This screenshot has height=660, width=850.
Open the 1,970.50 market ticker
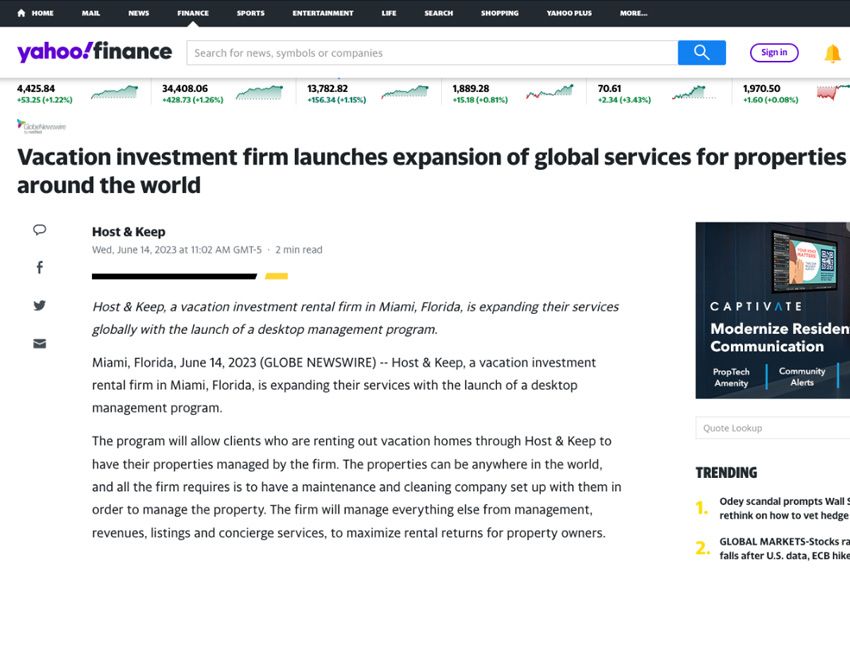tap(796, 93)
